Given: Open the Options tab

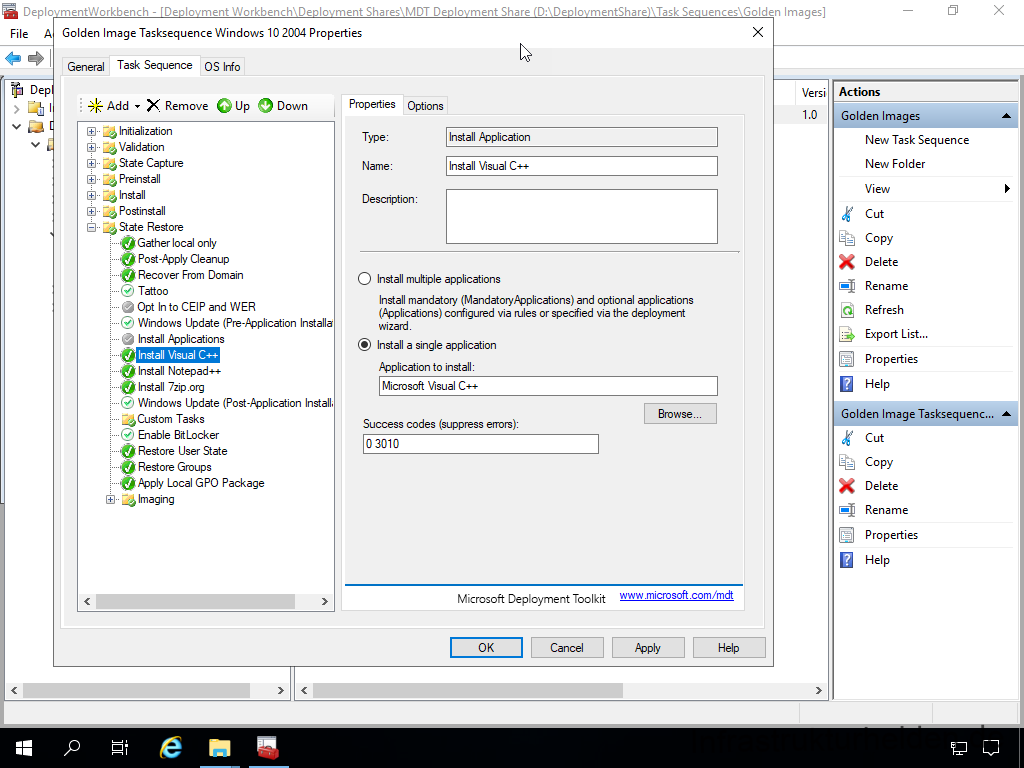Looking at the screenshot, I should tap(425, 106).
